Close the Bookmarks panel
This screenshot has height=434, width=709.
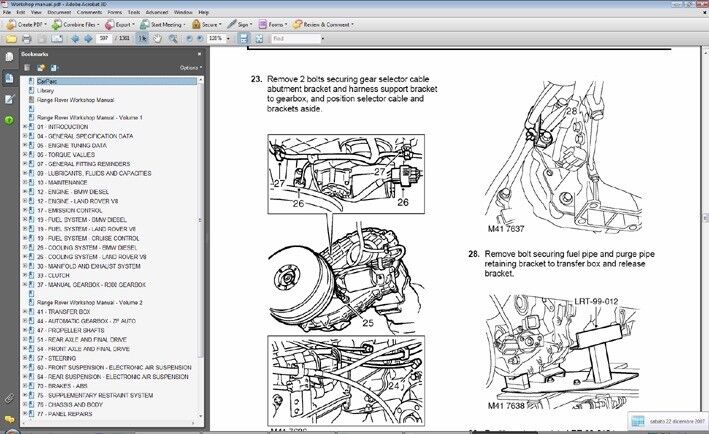(x=199, y=54)
